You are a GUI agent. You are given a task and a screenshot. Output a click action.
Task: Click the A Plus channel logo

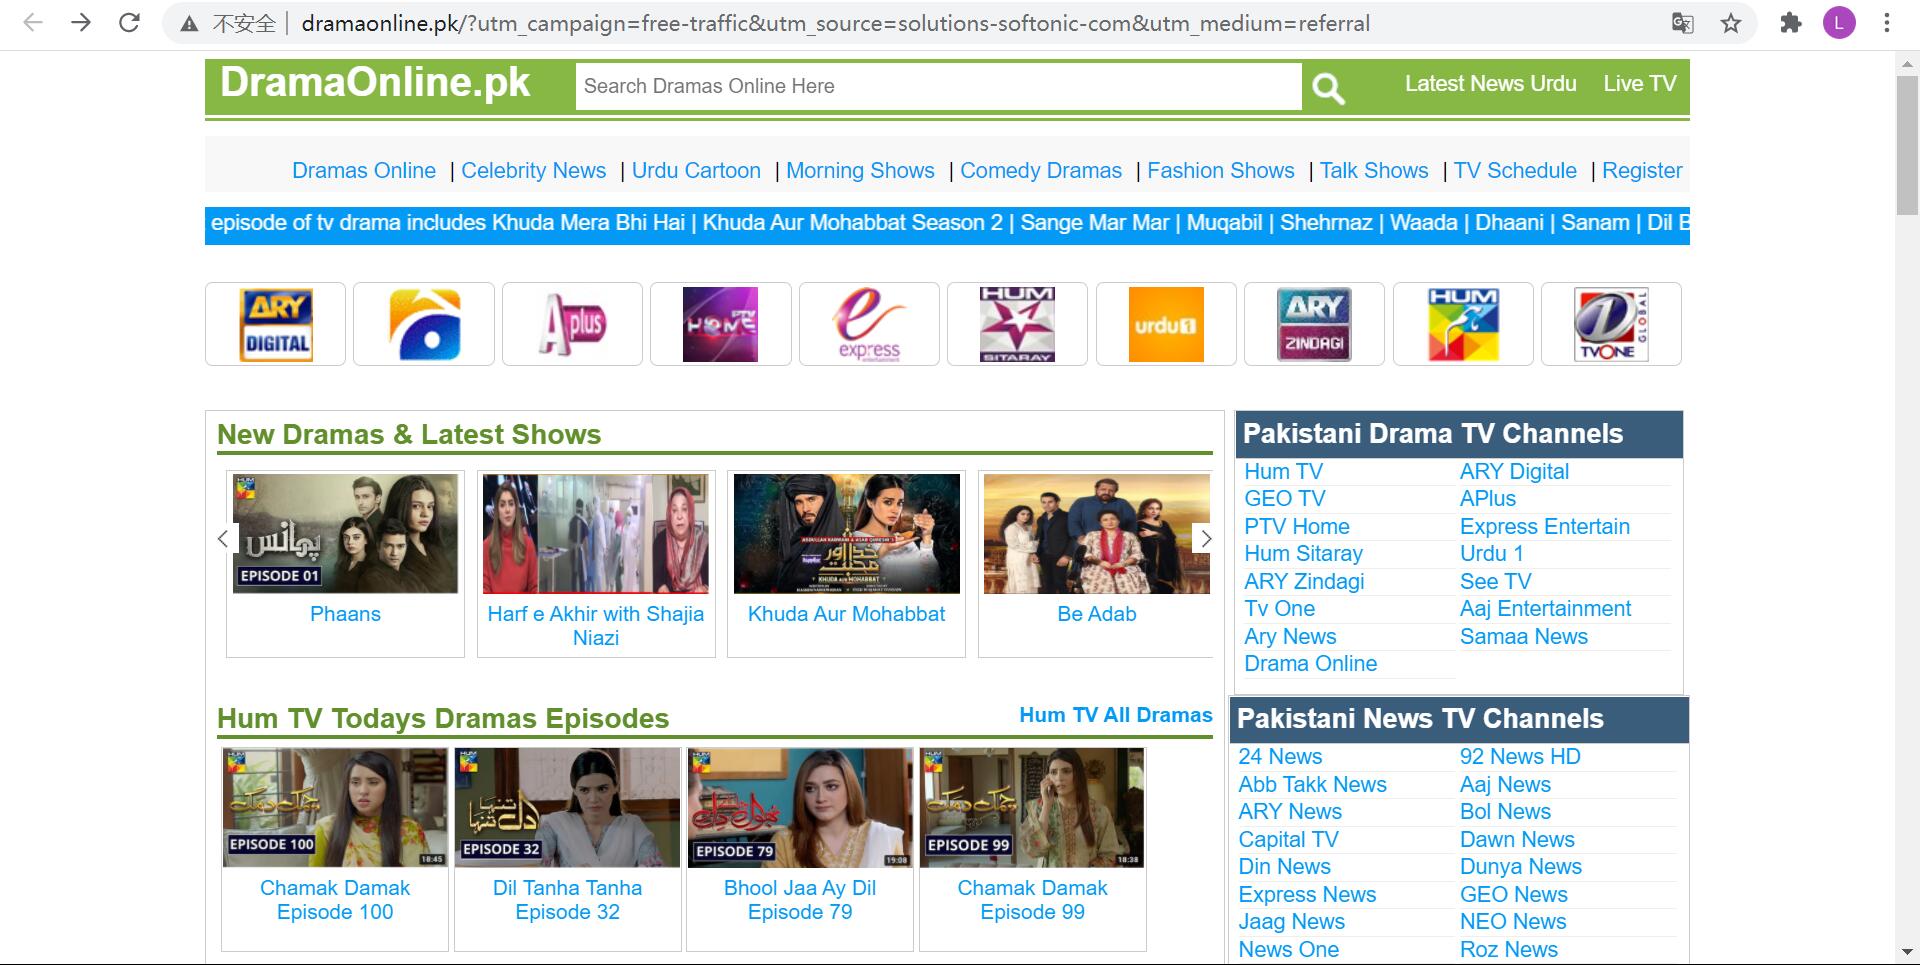point(572,323)
